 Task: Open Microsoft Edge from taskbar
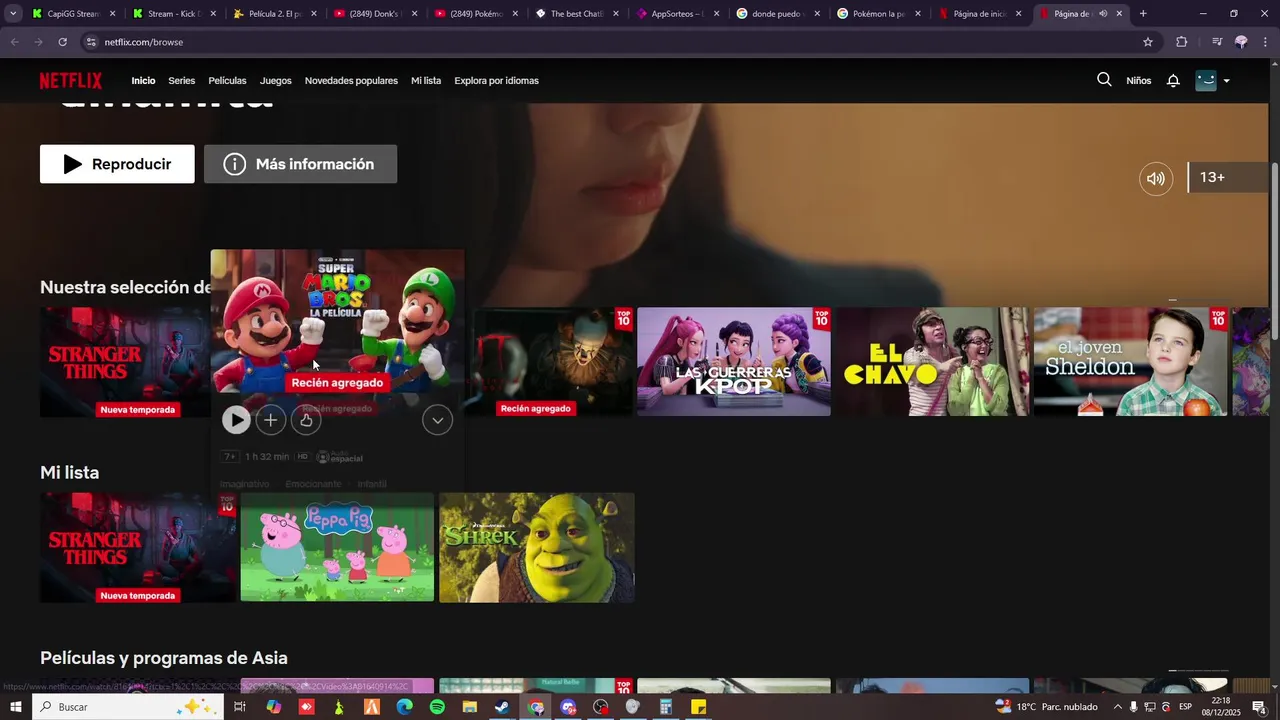pyautogui.click(x=404, y=707)
